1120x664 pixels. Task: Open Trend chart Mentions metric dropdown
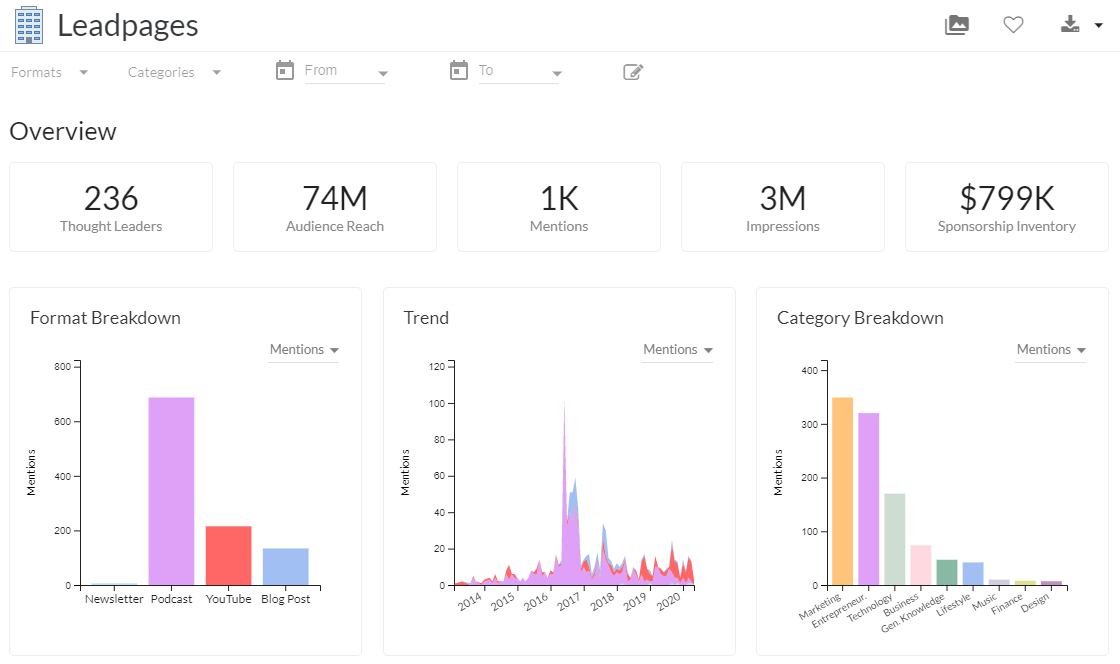(x=677, y=350)
